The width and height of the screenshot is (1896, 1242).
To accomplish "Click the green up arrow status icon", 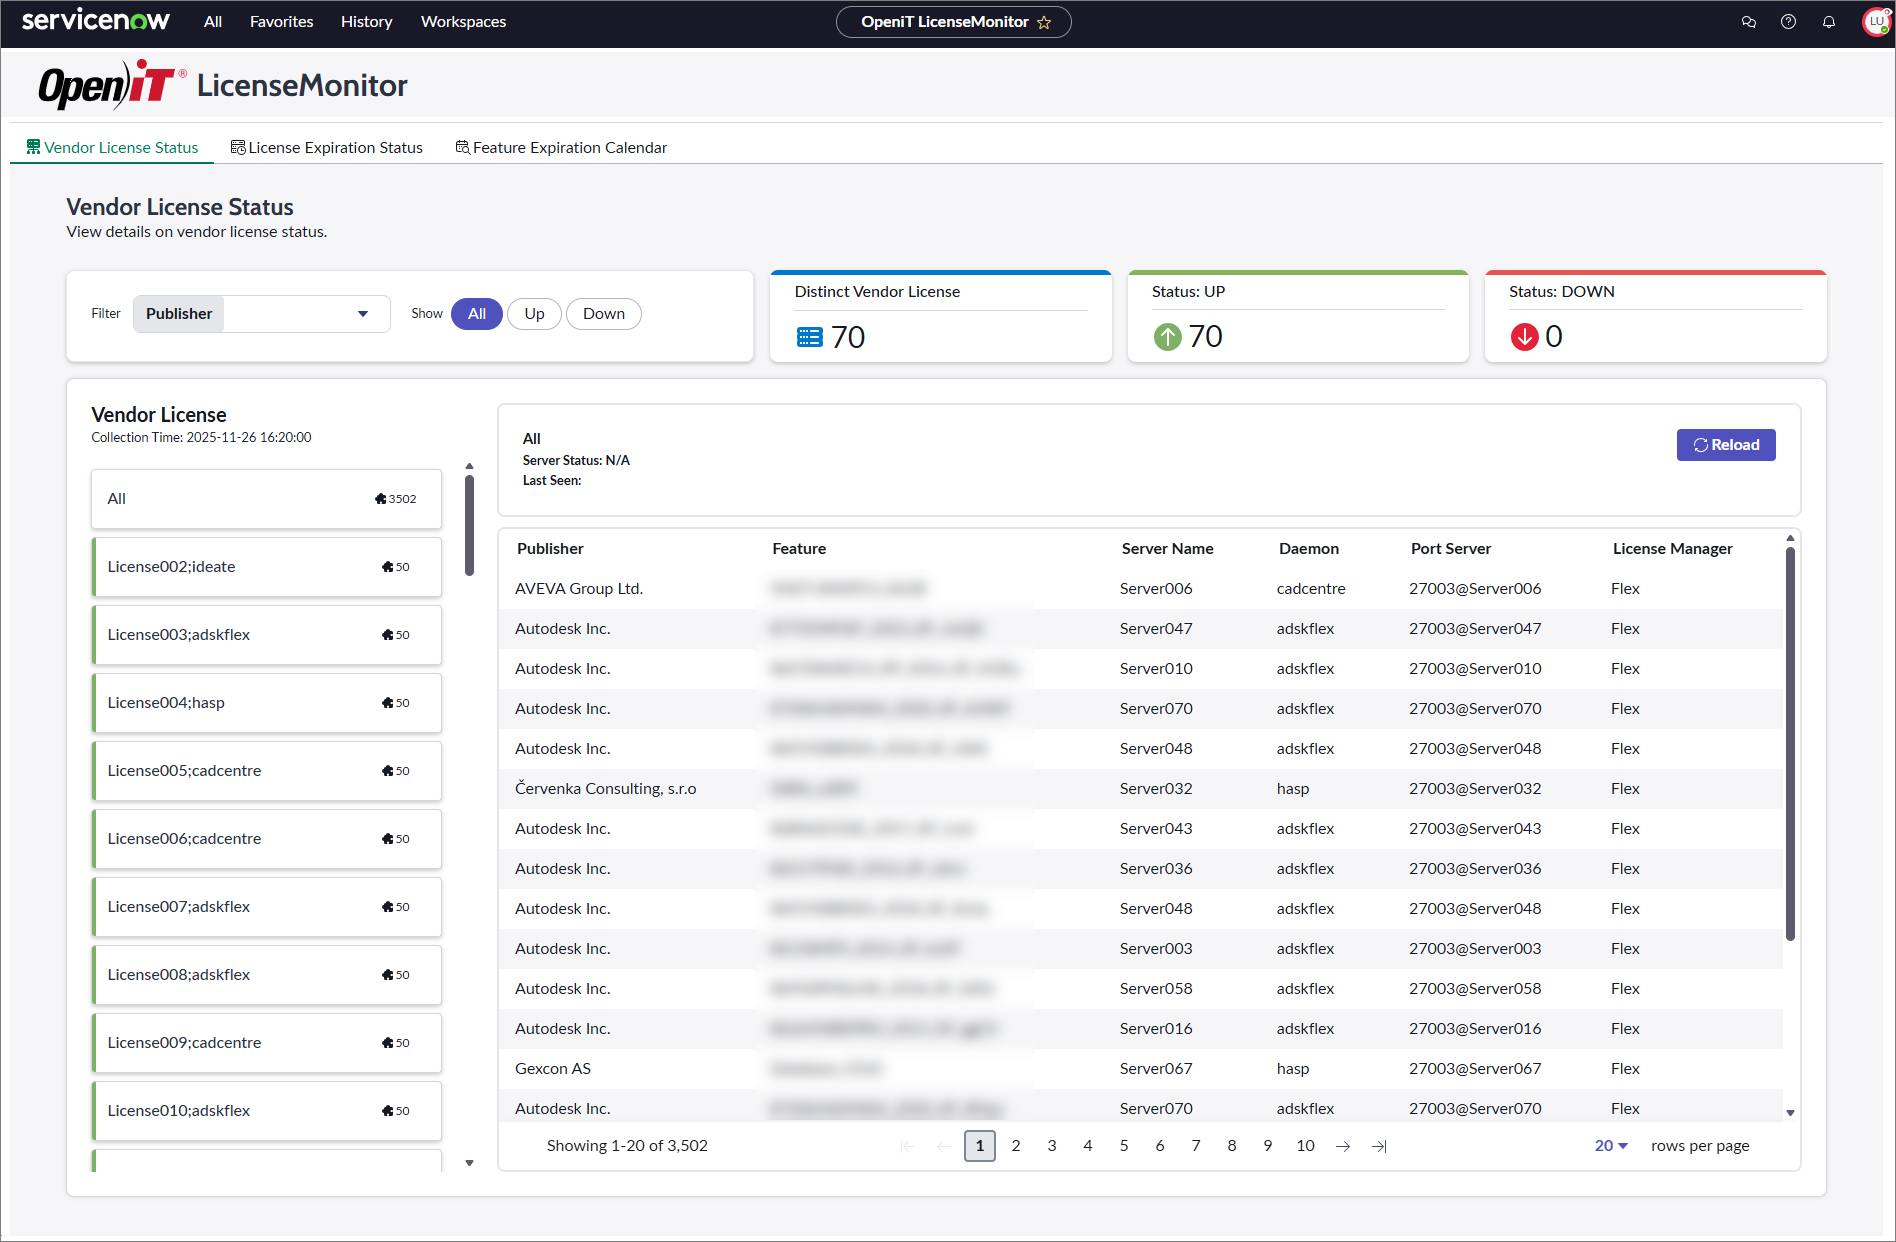I will [x=1167, y=337].
